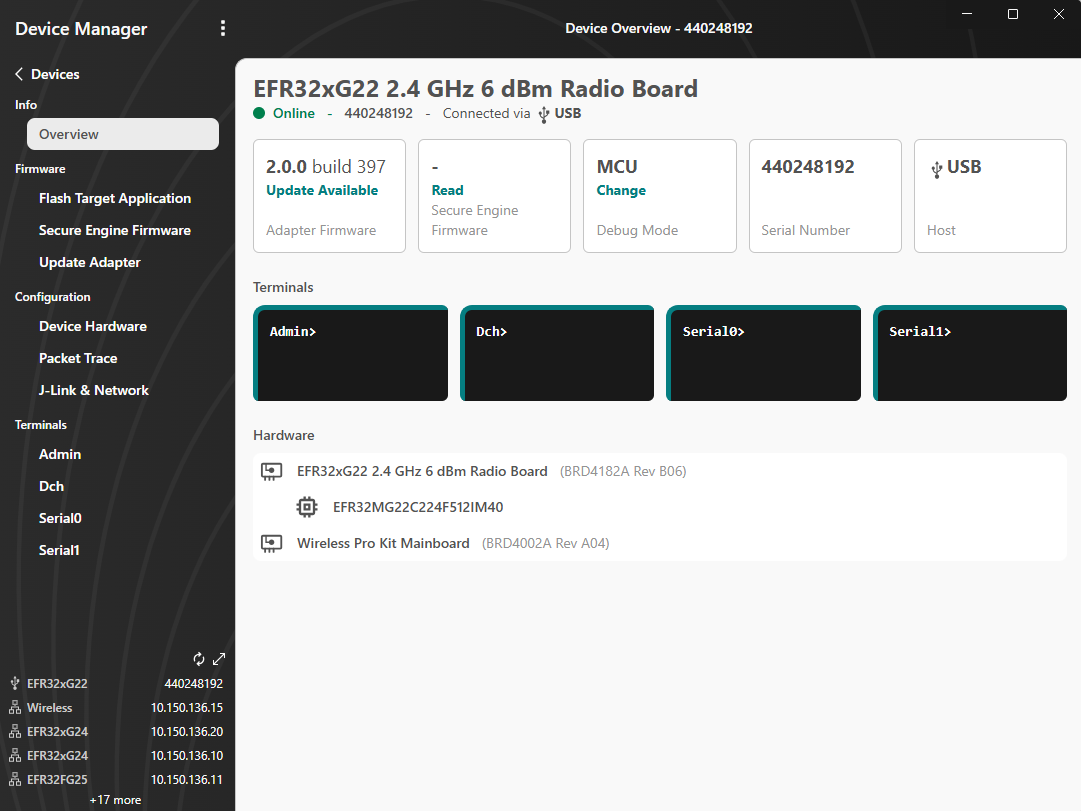Click EFR32xG22 2.4 GHz hardware row text

tap(422, 471)
